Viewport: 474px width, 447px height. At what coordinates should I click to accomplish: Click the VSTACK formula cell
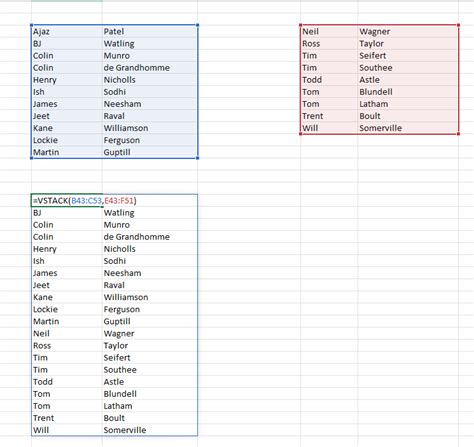coord(67,200)
